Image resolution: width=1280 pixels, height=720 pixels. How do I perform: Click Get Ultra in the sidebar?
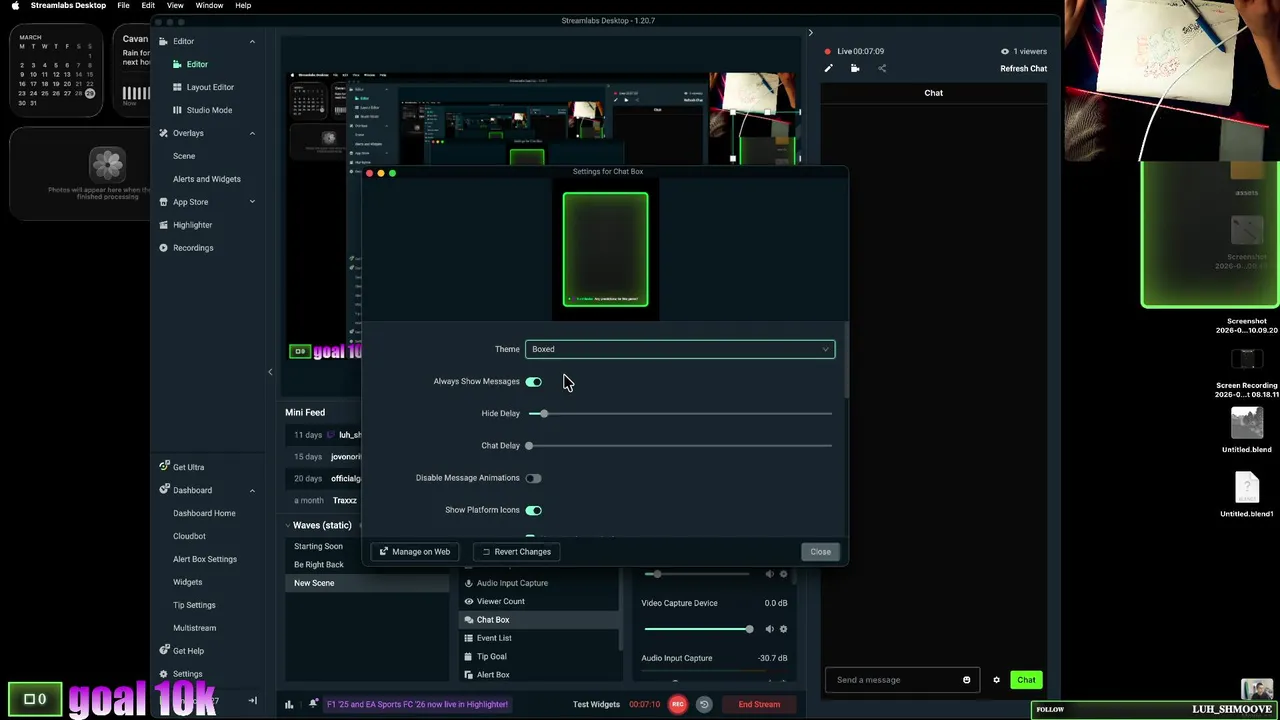[x=188, y=467]
